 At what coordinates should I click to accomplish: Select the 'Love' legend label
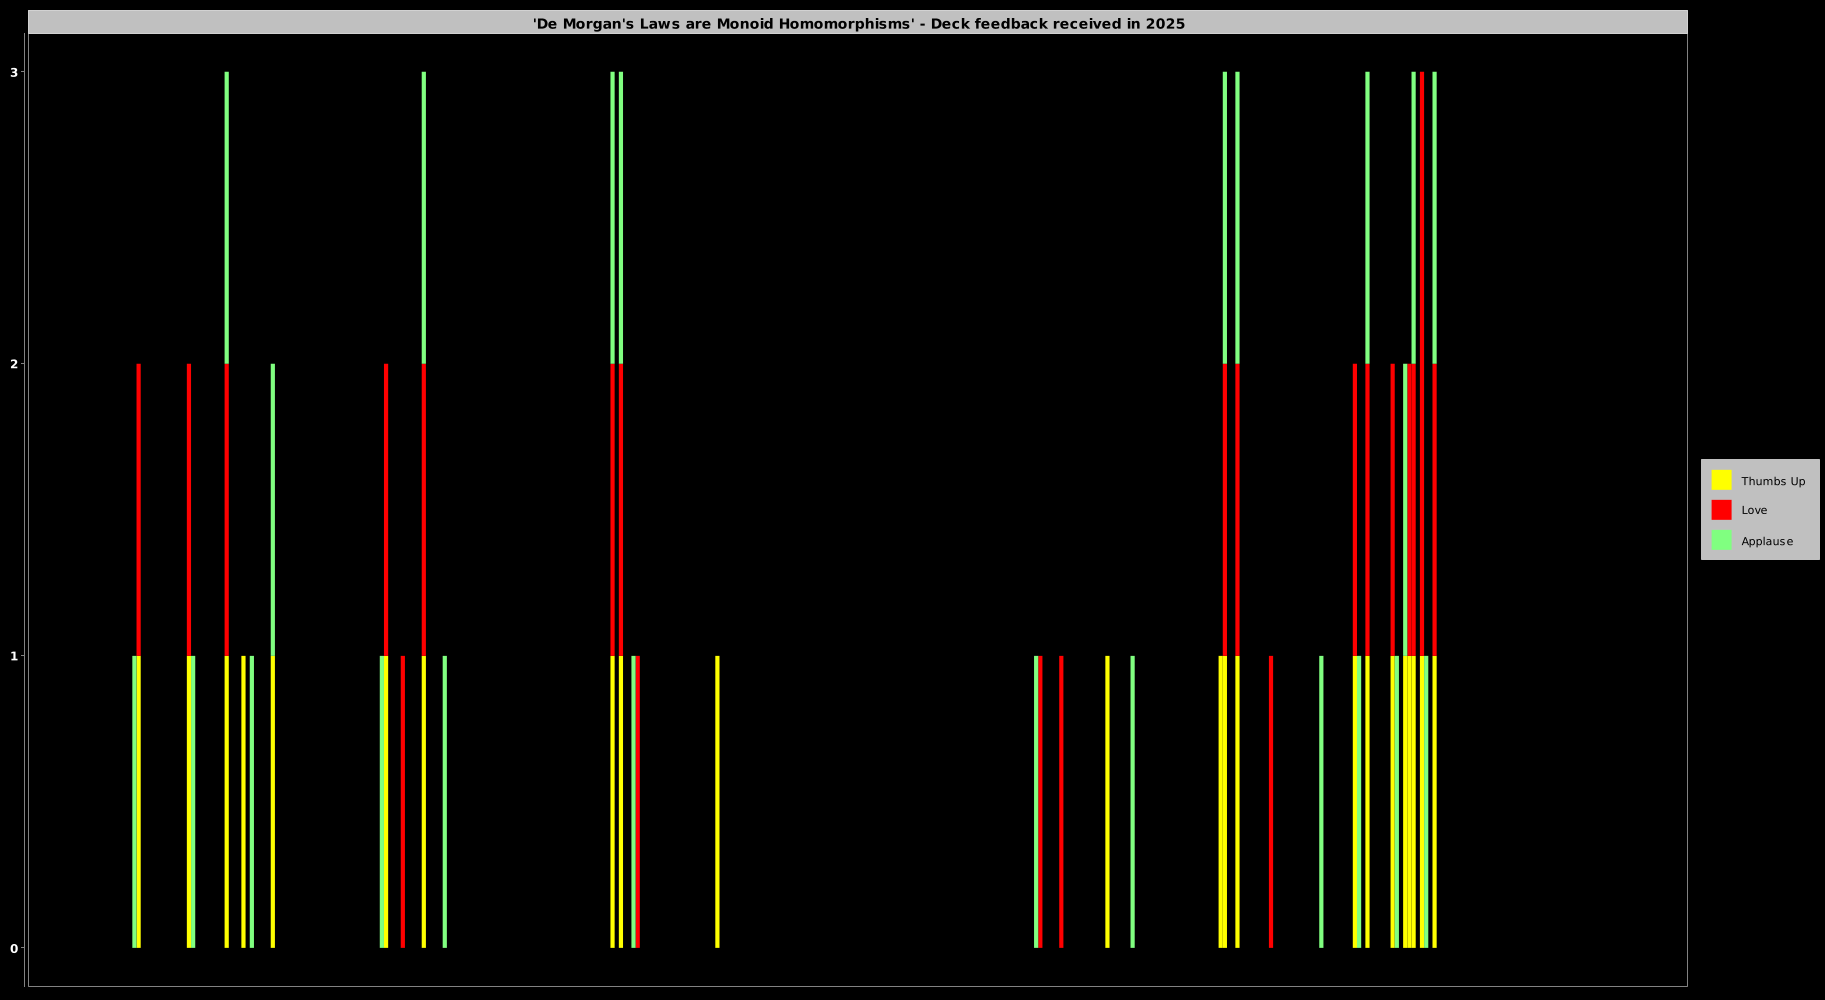click(x=1754, y=510)
